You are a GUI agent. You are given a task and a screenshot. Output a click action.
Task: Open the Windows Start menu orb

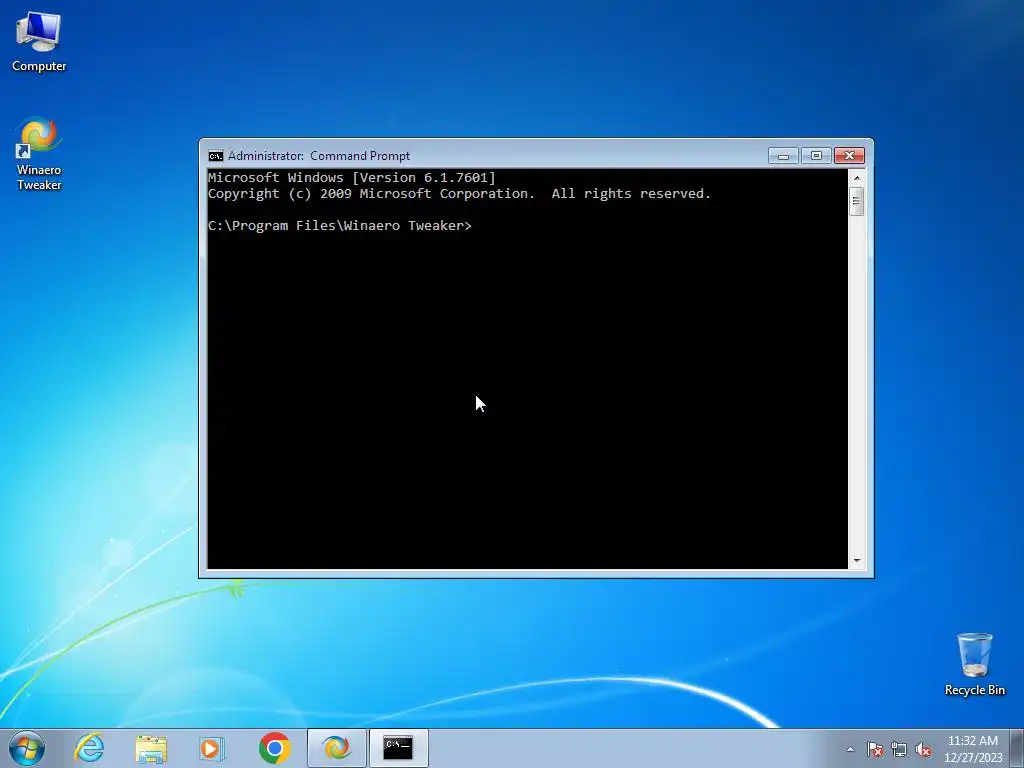pos(27,748)
